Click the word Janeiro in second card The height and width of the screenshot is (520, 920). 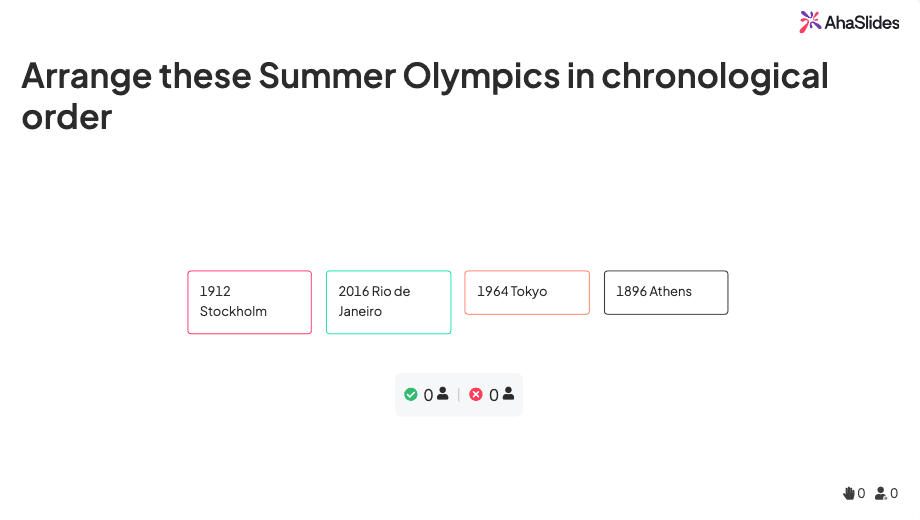360,311
